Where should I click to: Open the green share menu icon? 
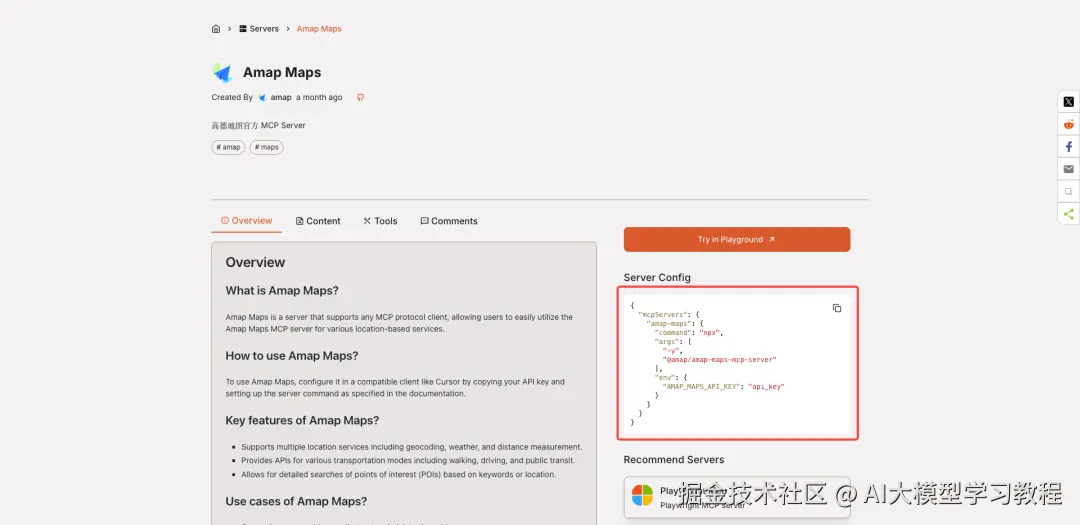tap(1068, 214)
